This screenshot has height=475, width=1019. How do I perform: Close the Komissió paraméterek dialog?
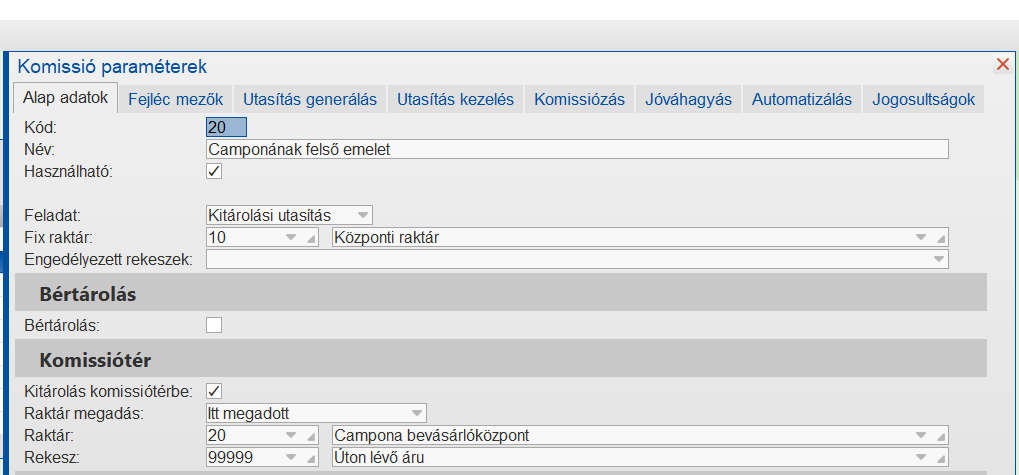point(1003,65)
